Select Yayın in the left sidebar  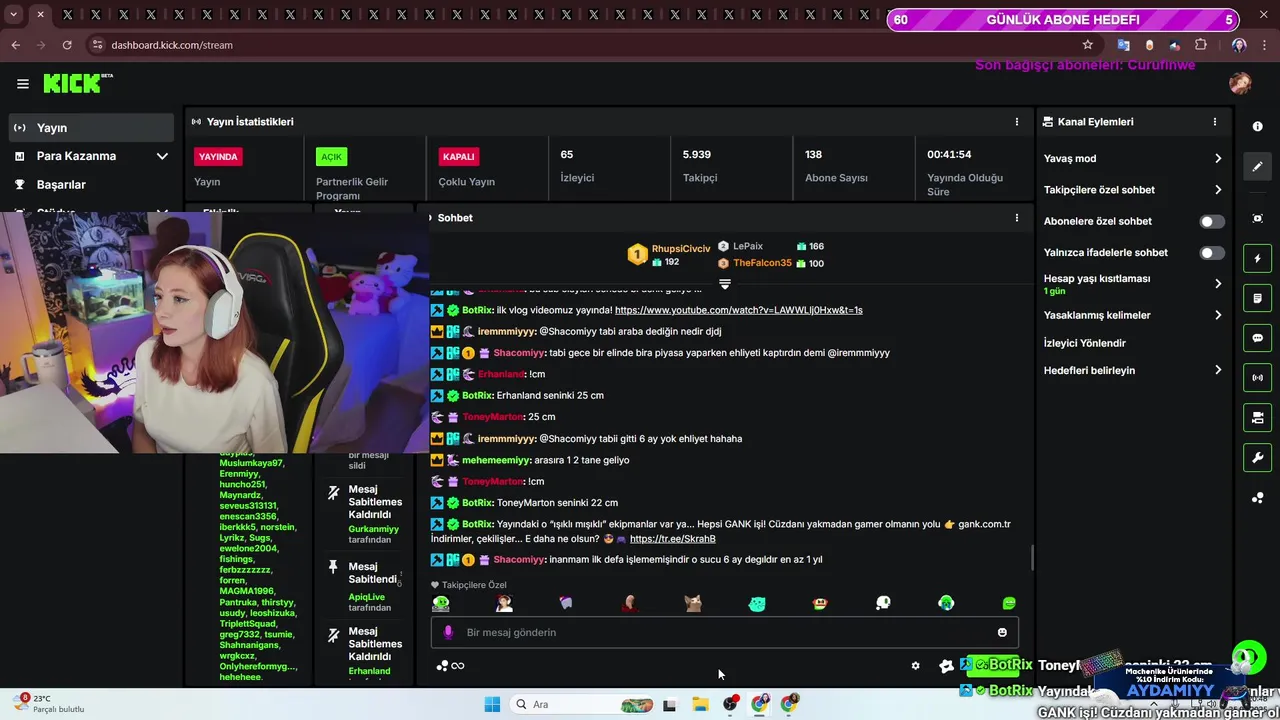pos(91,128)
